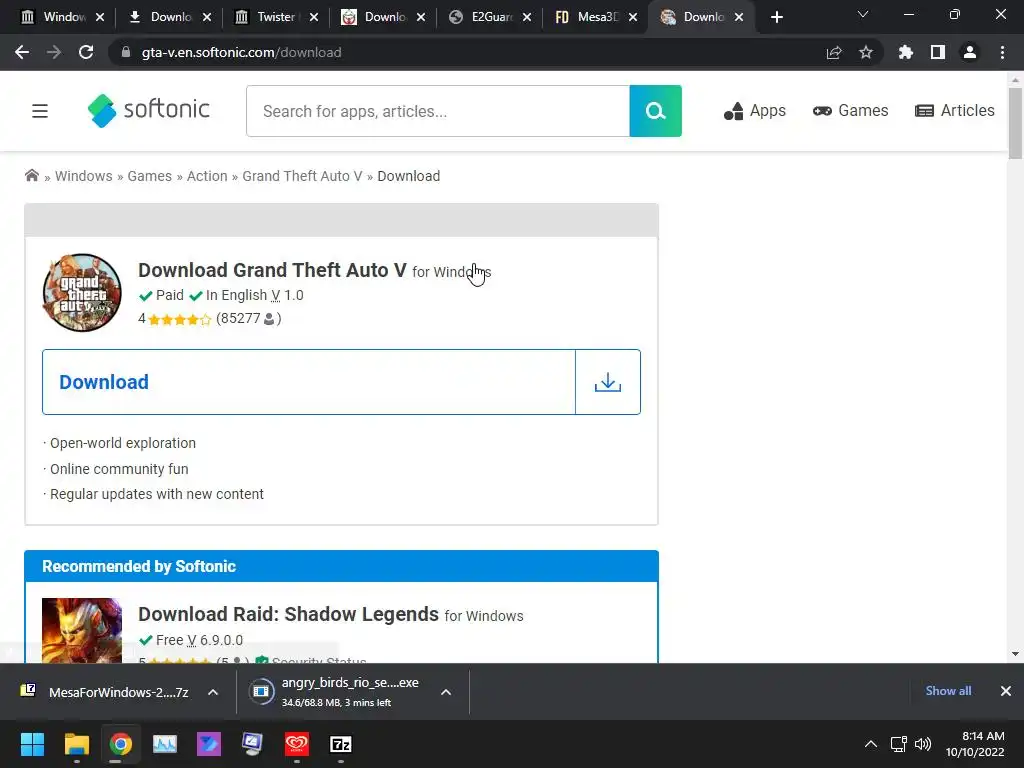
Task: Open the red heart taskbar app
Action: pyautogui.click(x=296, y=744)
